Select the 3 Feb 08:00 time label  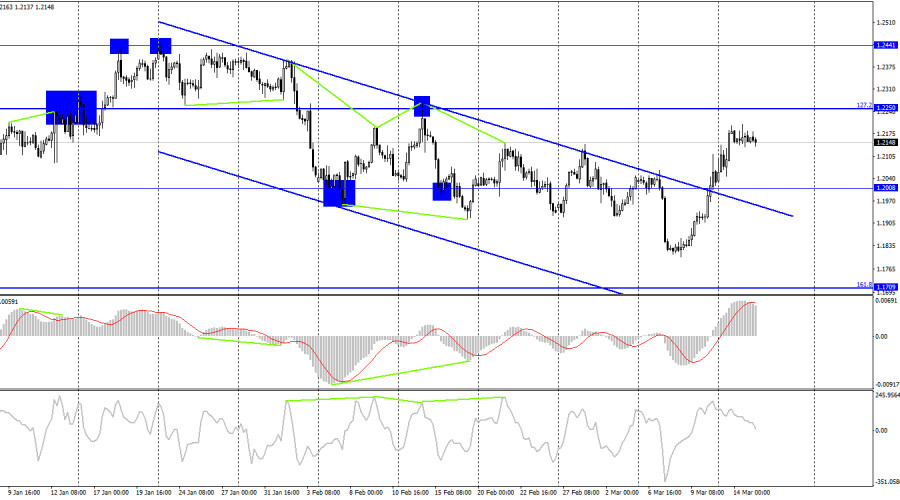click(x=323, y=493)
